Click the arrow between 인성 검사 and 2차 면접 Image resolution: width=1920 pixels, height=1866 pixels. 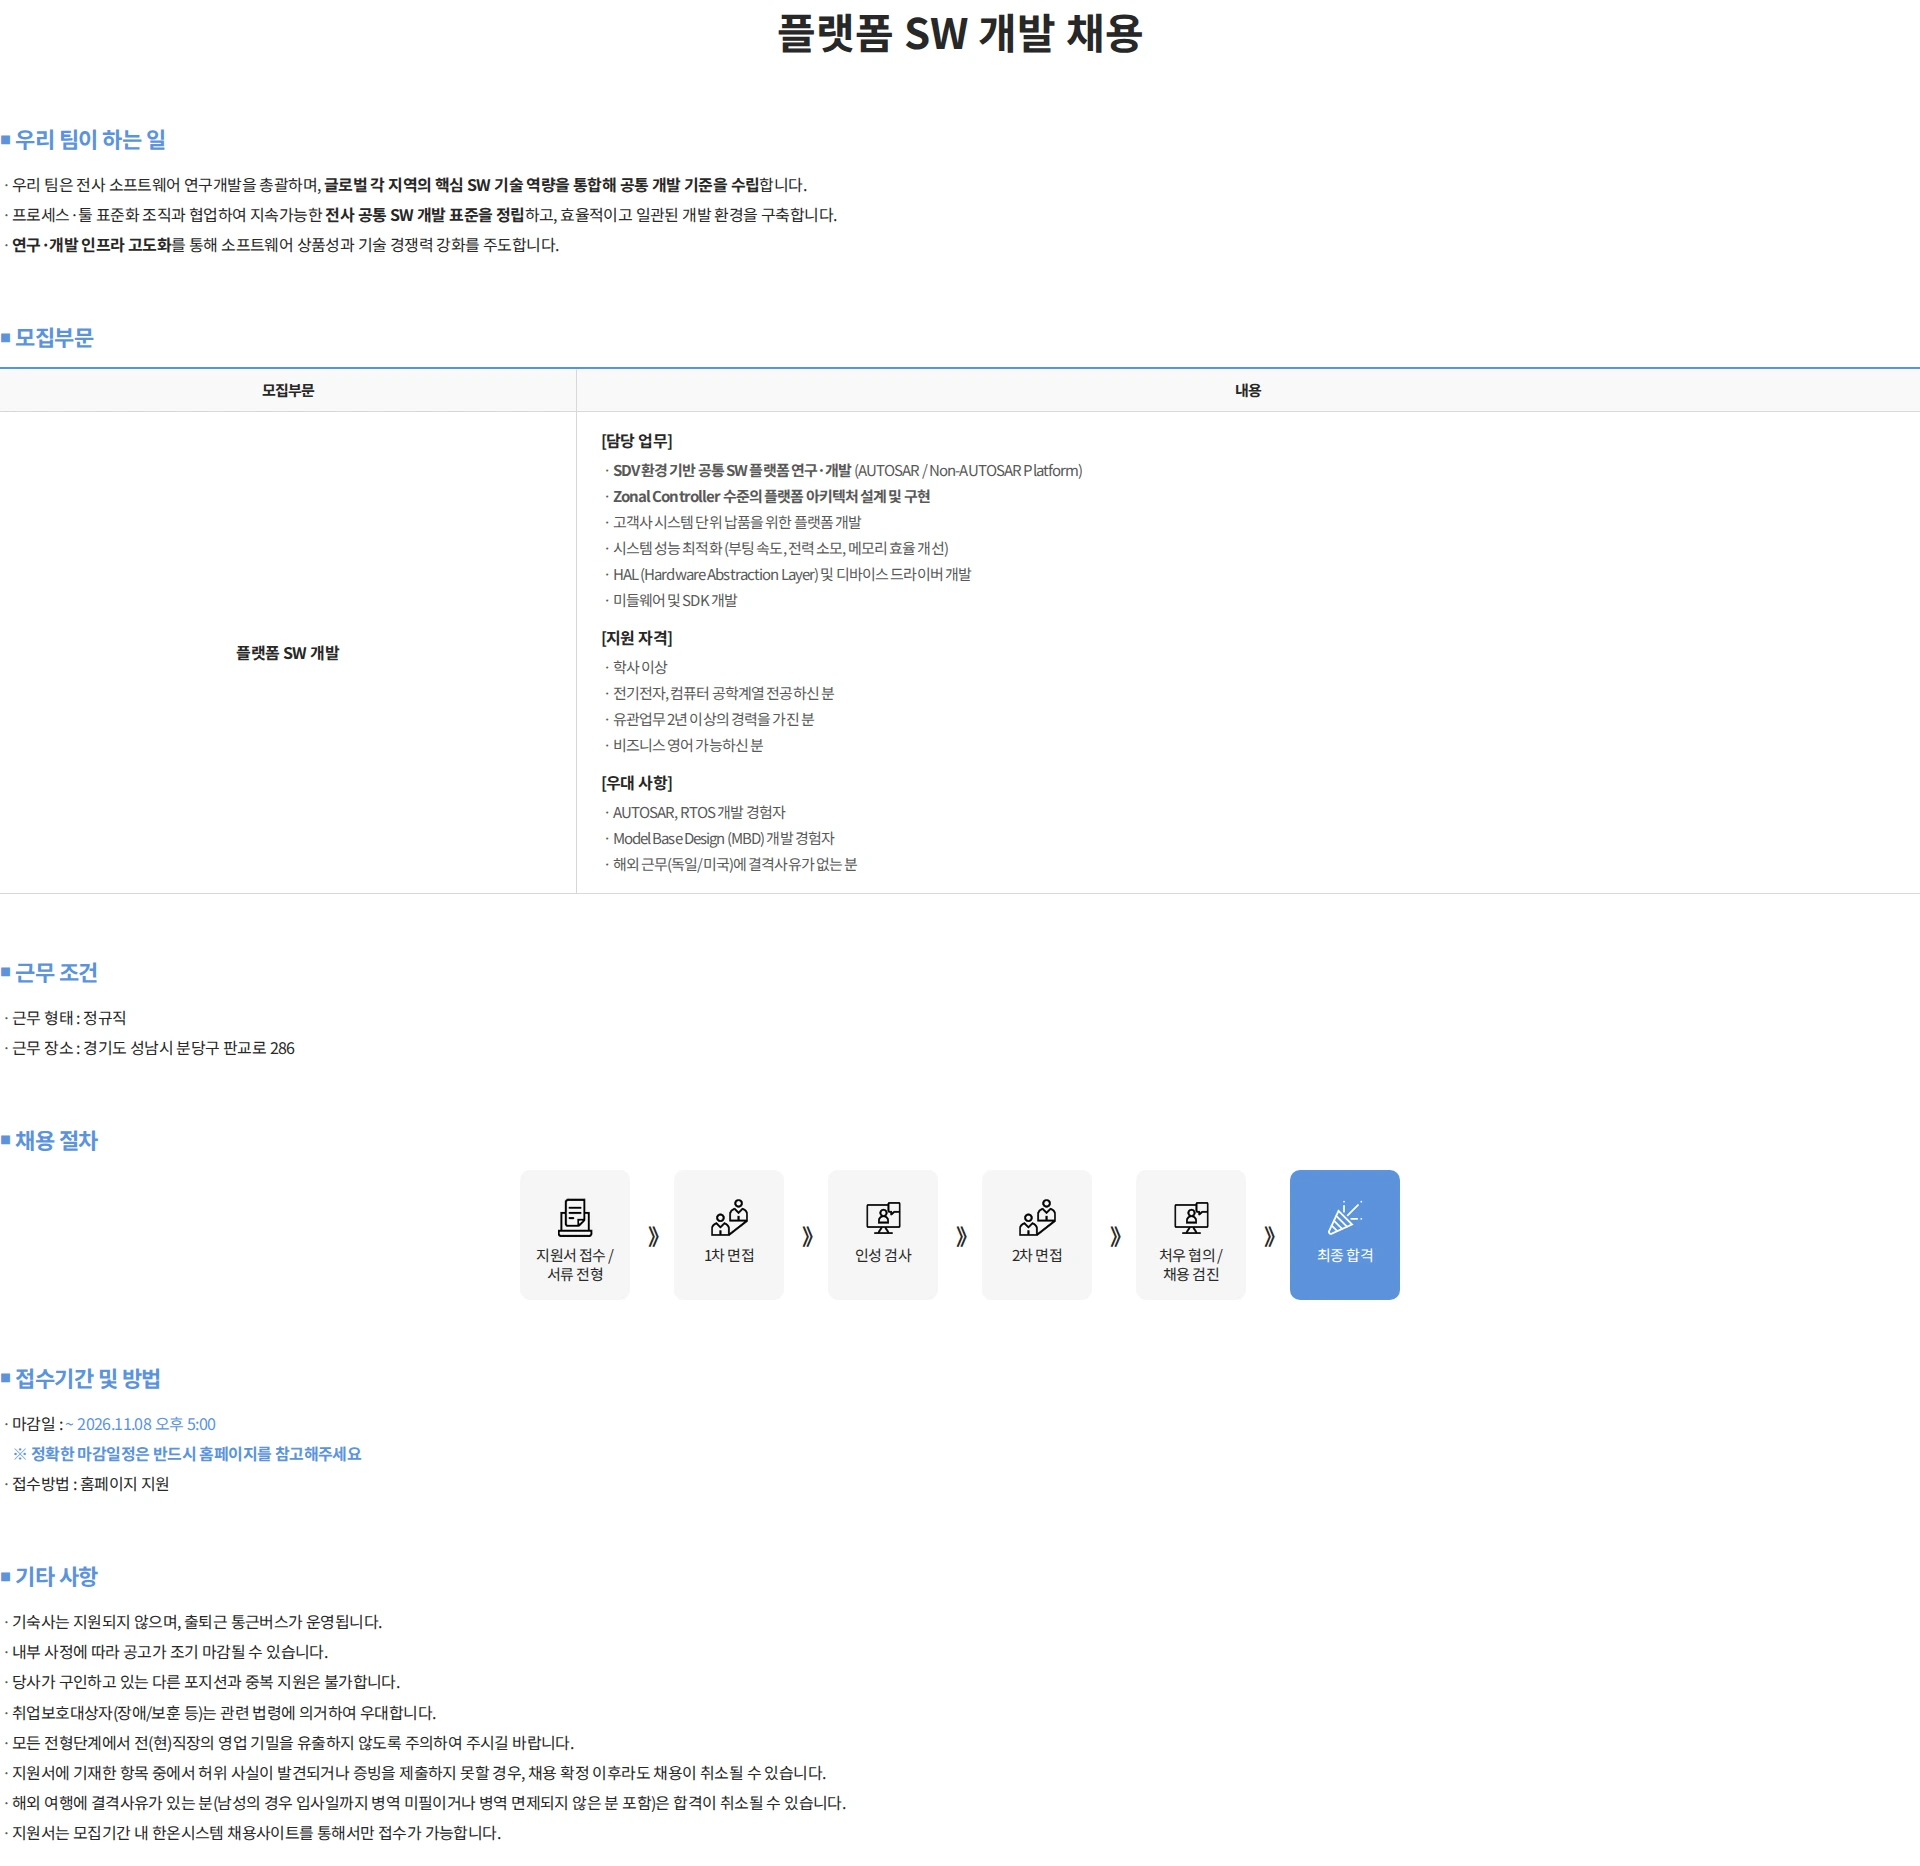(x=961, y=1236)
